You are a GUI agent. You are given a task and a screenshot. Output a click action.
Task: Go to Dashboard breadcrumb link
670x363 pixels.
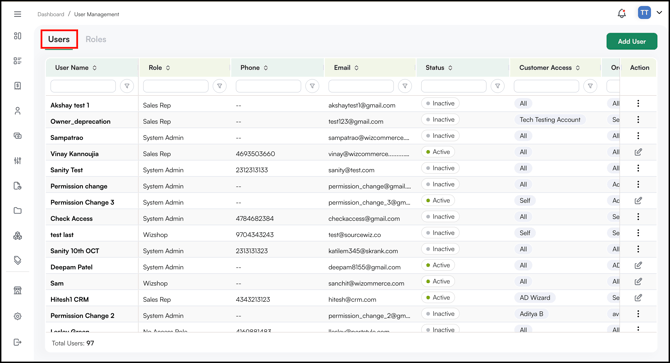pyautogui.click(x=50, y=14)
